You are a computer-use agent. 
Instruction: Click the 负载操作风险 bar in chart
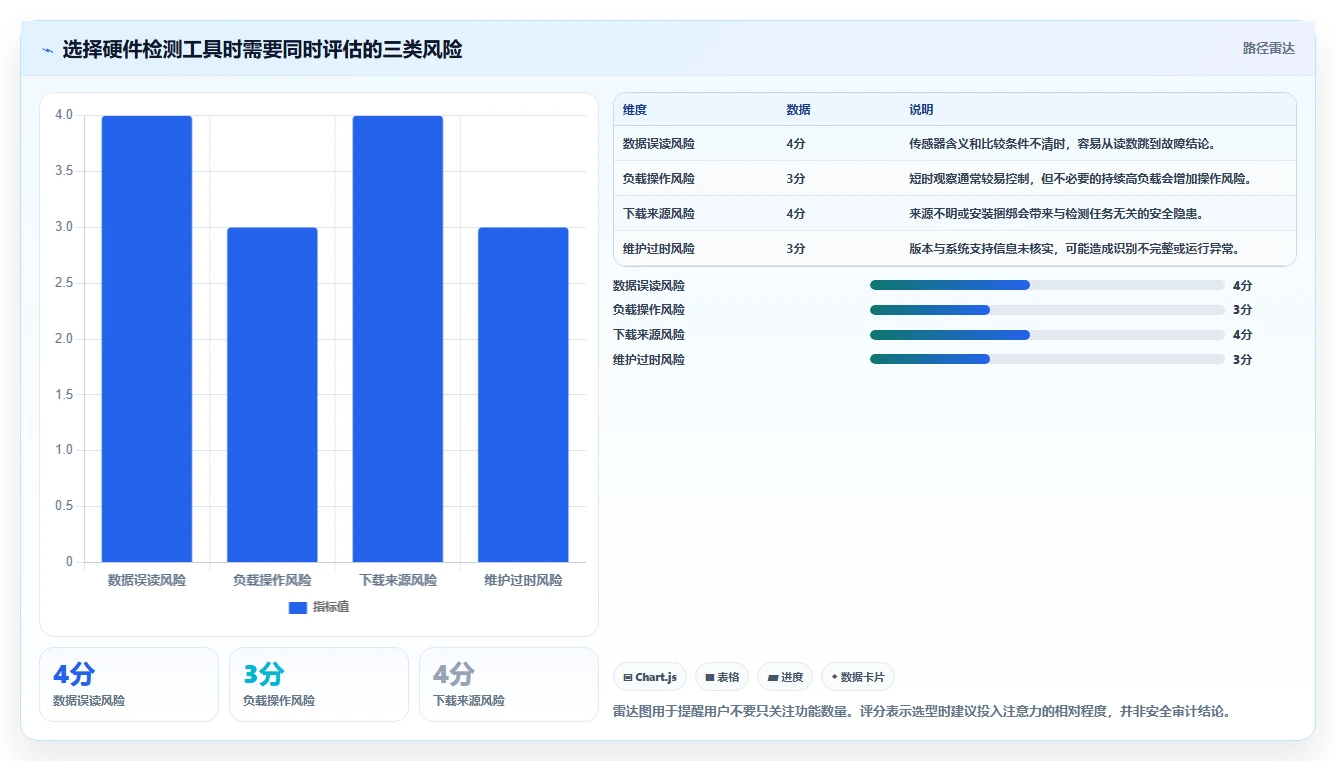272,395
